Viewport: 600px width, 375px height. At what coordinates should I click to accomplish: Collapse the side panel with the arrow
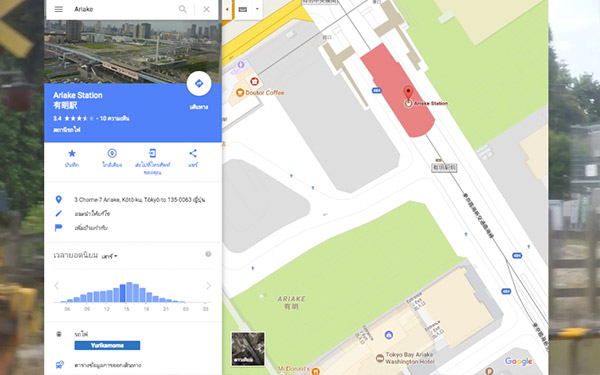227,9
